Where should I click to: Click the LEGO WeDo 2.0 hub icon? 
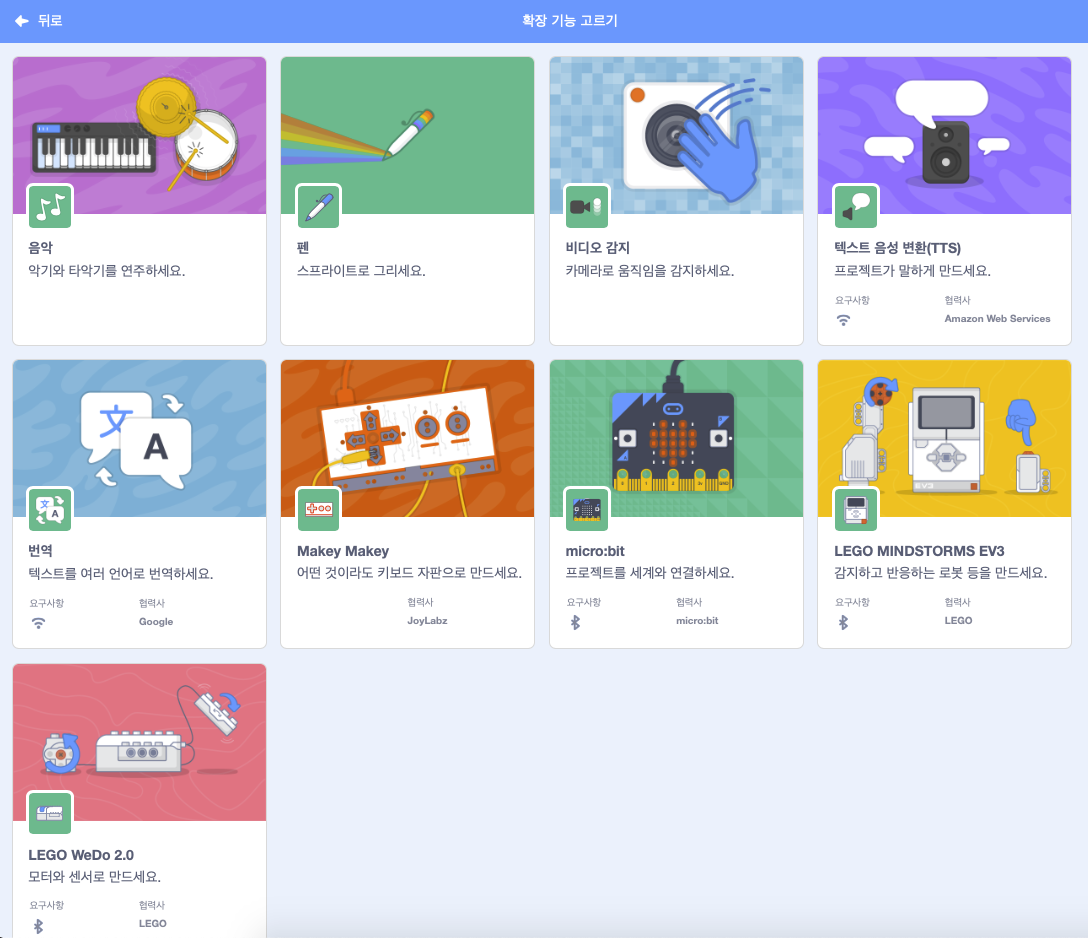[50, 813]
